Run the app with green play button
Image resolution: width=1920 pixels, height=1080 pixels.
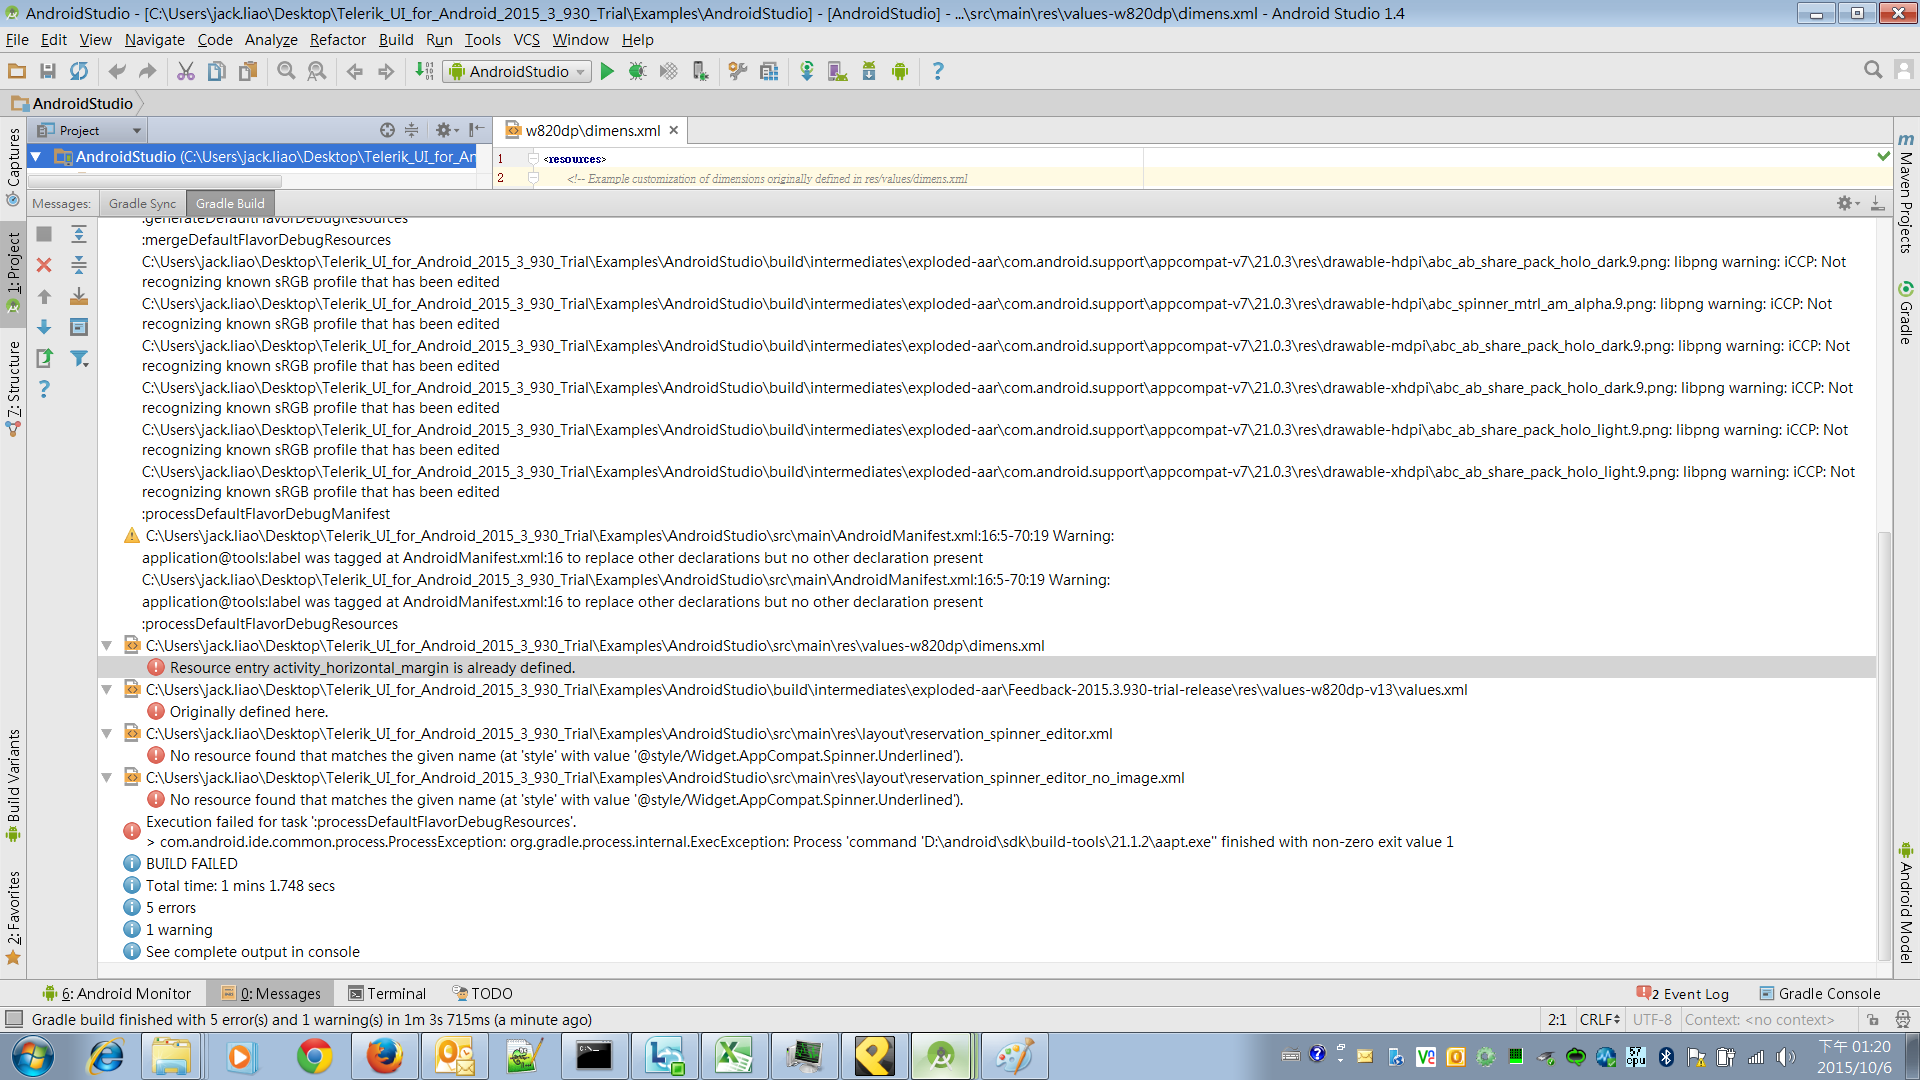pos(607,71)
